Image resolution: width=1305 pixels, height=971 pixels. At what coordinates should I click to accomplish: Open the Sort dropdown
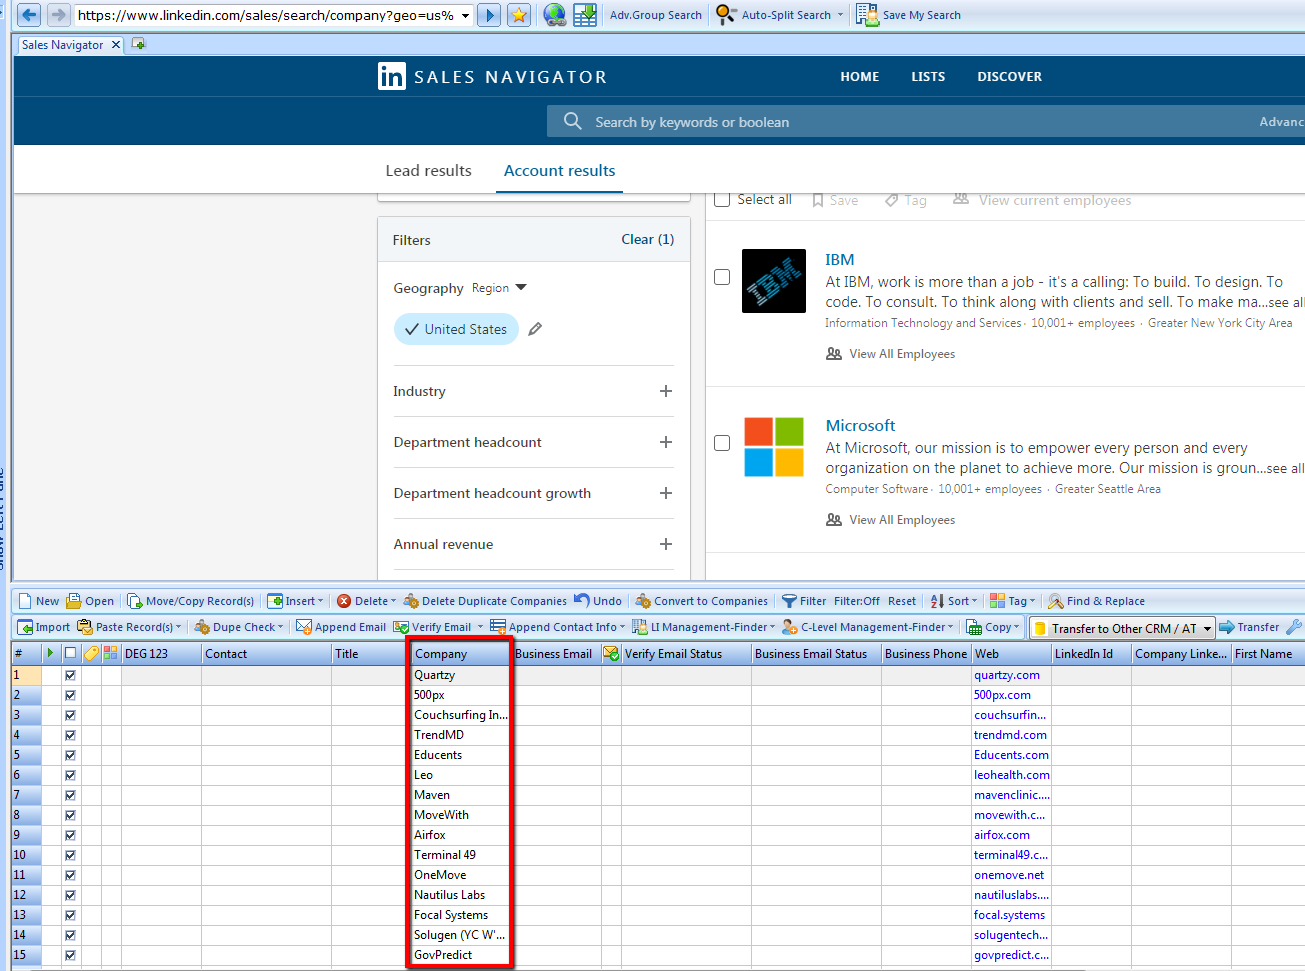click(954, 601)
